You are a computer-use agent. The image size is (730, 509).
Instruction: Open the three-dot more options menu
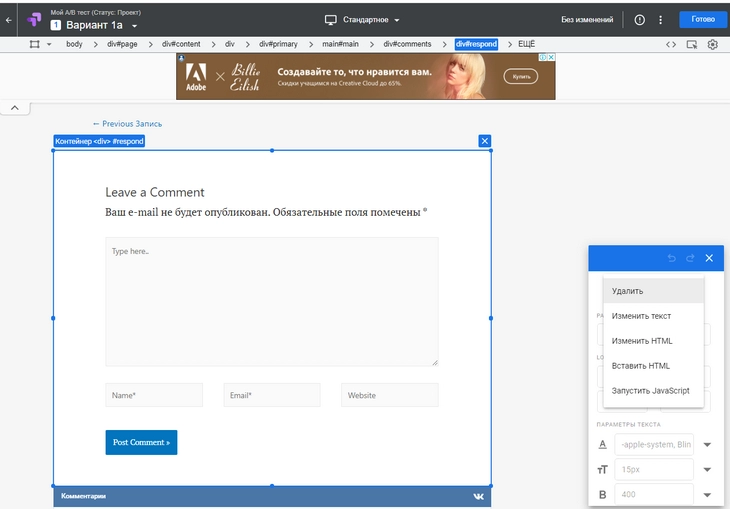click(x=660, y=20)
